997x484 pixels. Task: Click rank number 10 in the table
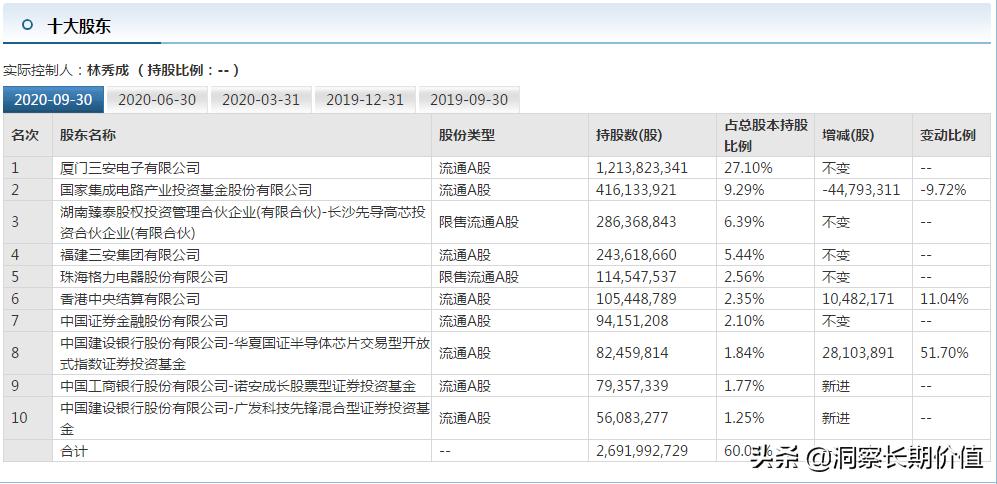click(x=20, y=418)
